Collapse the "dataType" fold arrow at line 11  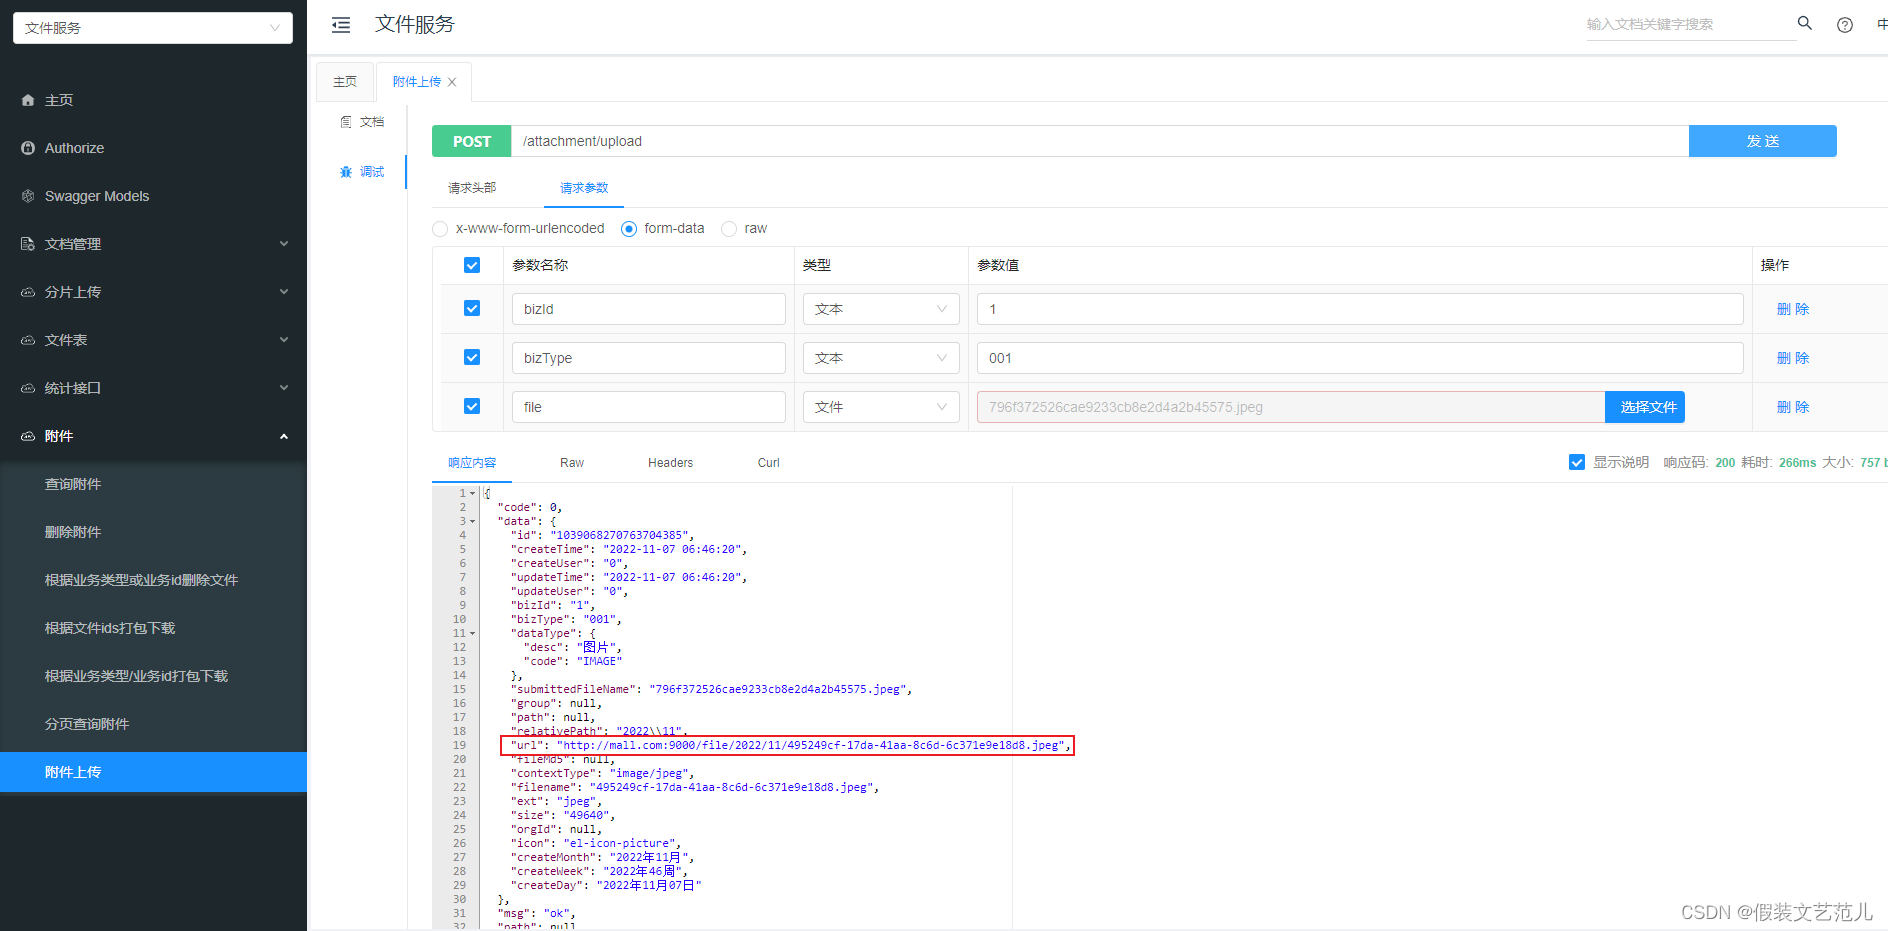473,633
